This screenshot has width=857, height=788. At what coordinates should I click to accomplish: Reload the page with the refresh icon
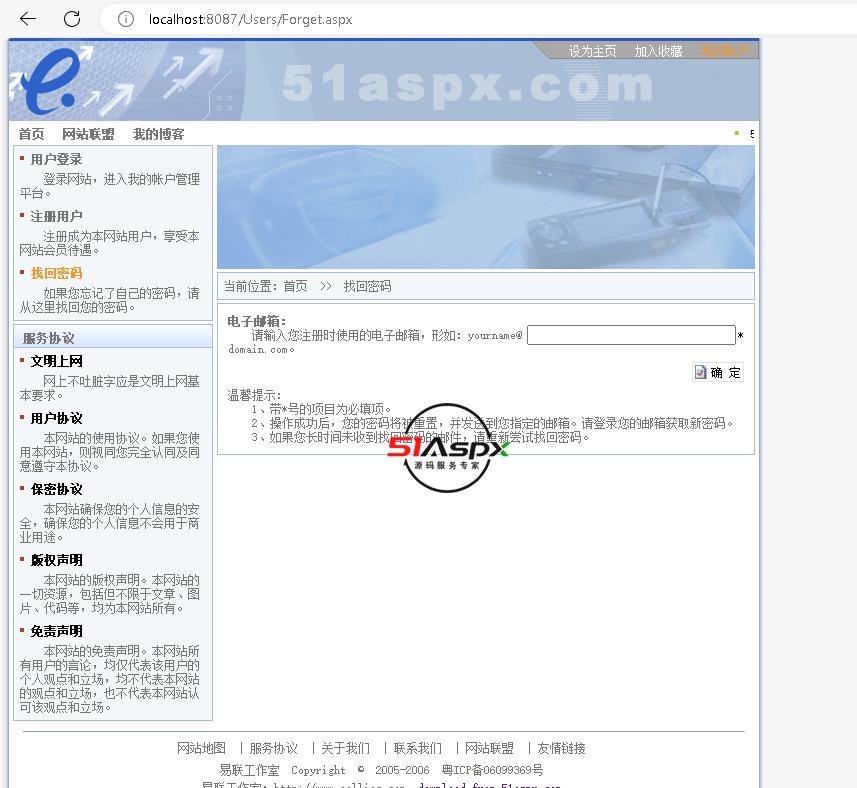[72, 19]
